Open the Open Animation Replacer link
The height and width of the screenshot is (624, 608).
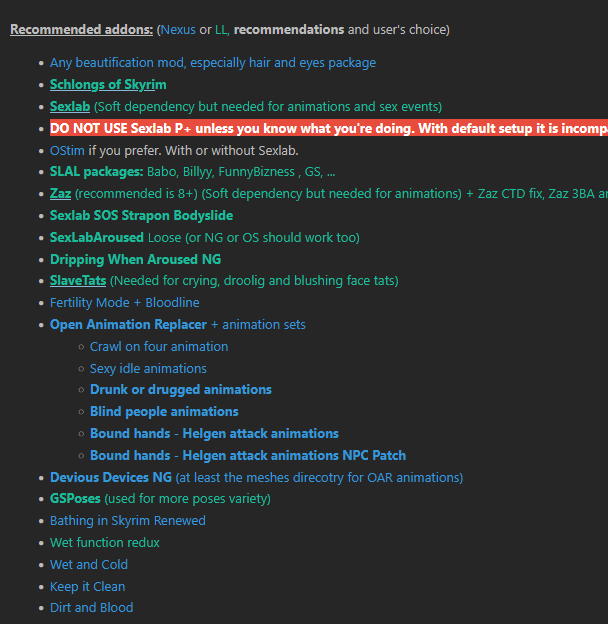tap(128, 324)
